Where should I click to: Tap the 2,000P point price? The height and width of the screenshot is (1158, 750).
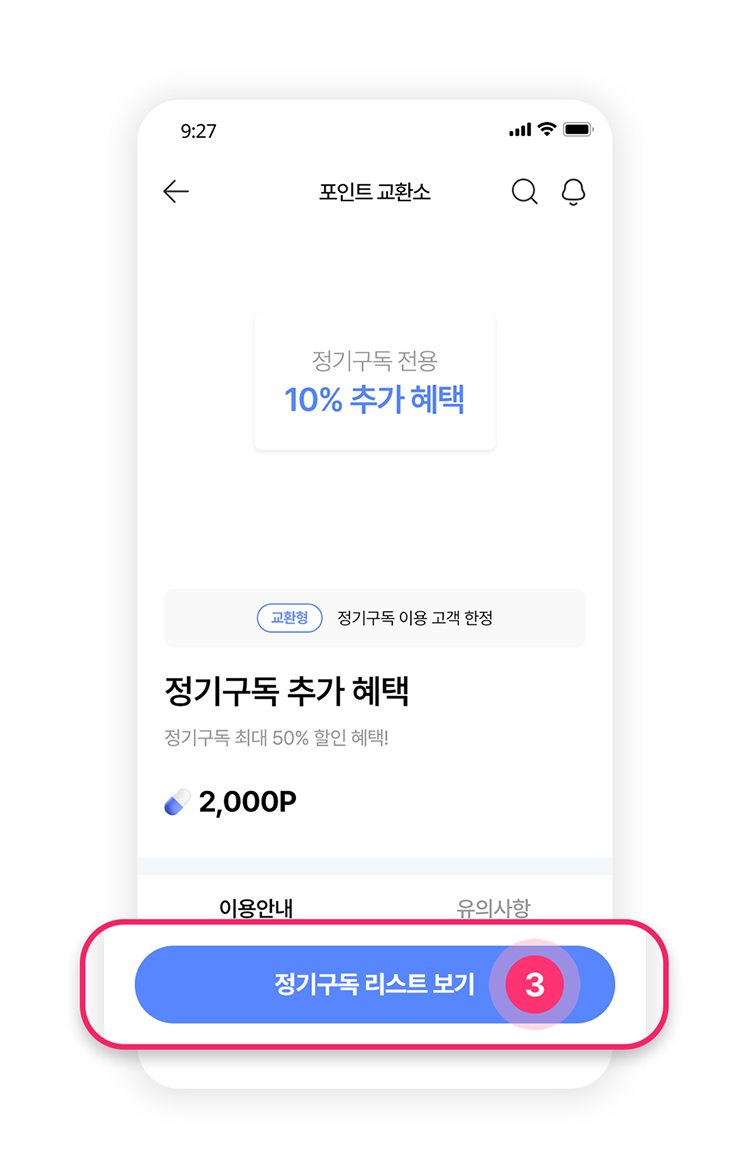coord(247,802)
